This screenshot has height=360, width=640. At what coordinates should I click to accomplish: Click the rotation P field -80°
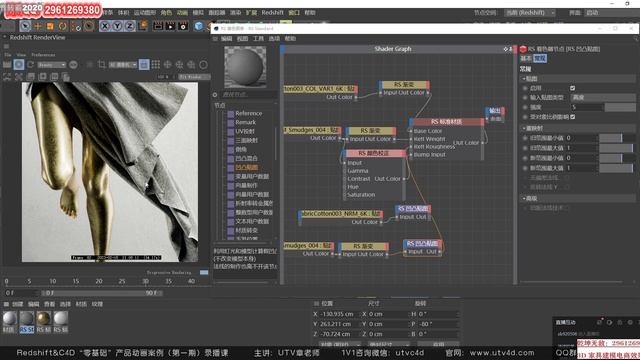[x=437, y=324]
